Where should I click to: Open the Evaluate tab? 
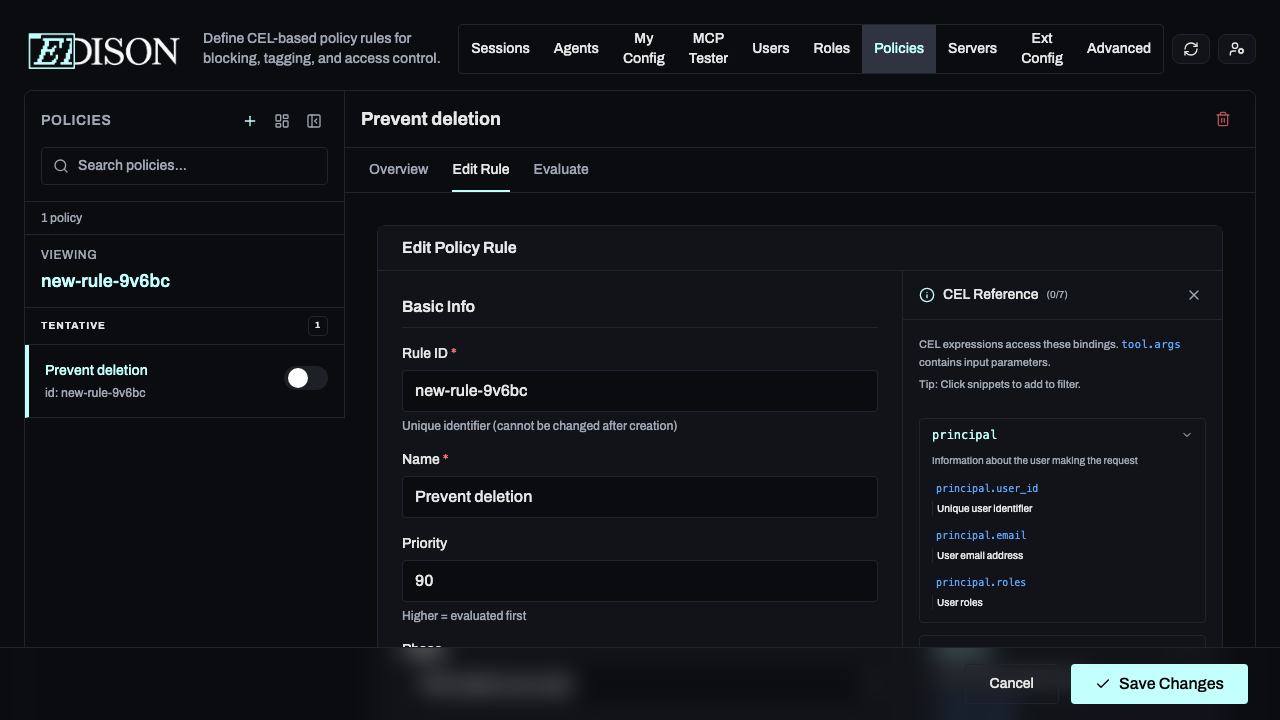(x=560, y=169)
